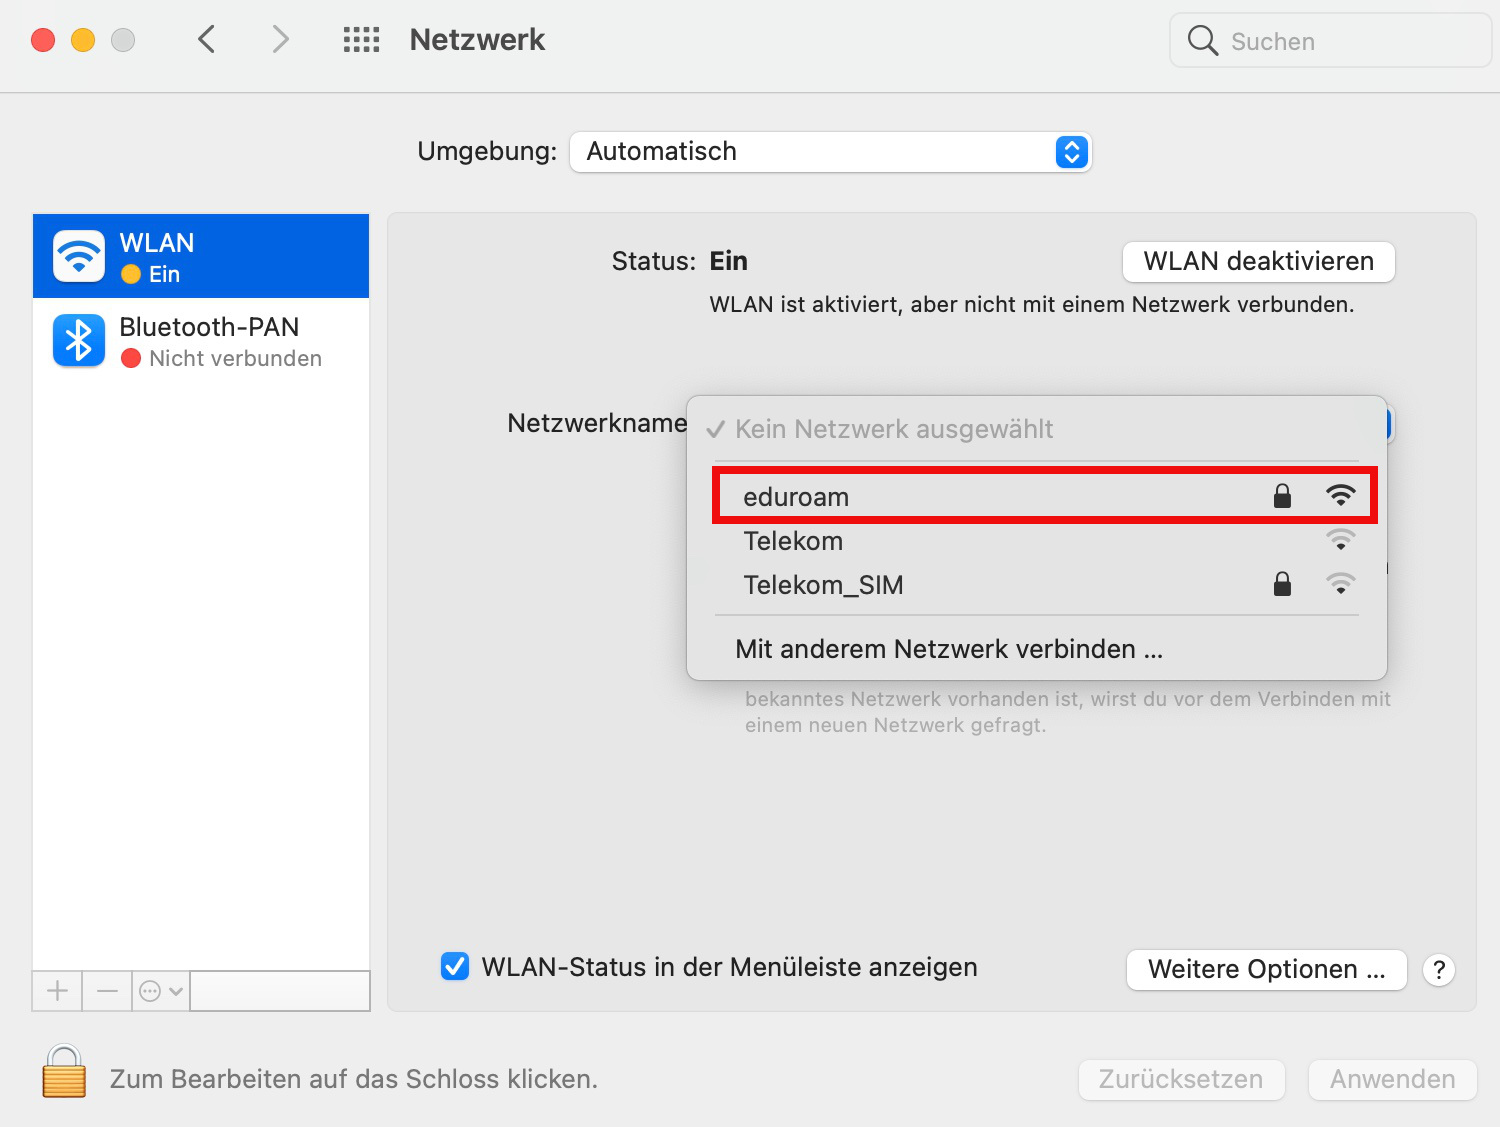Viewport: 1500px width, 1127px height.
Task: Remove selected service with minus button
Action: pos(107,991)
